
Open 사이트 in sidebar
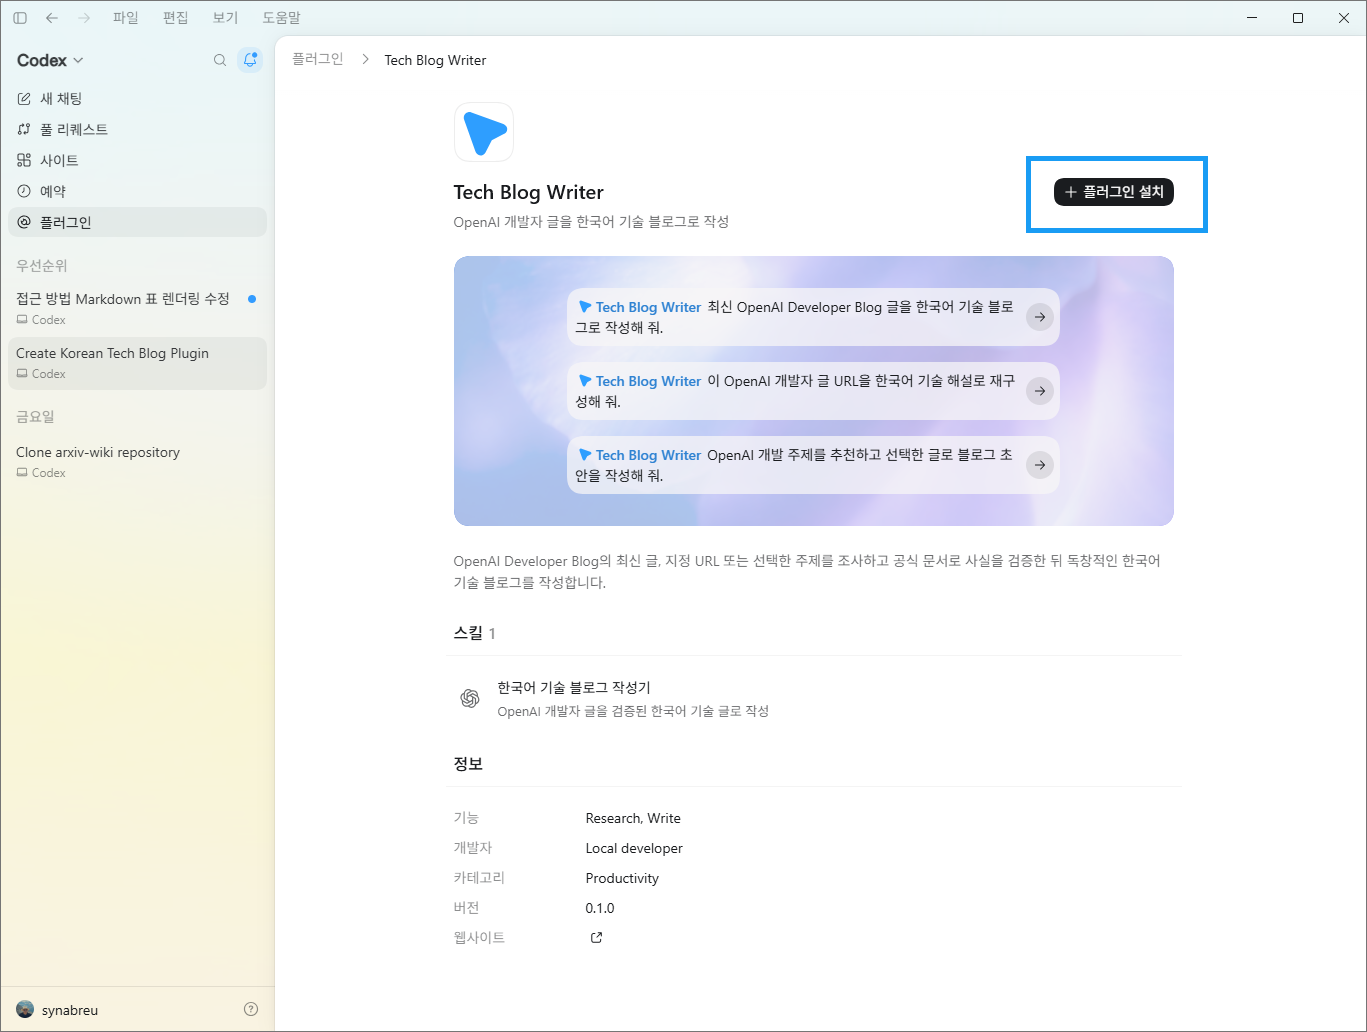pos(137,160)
